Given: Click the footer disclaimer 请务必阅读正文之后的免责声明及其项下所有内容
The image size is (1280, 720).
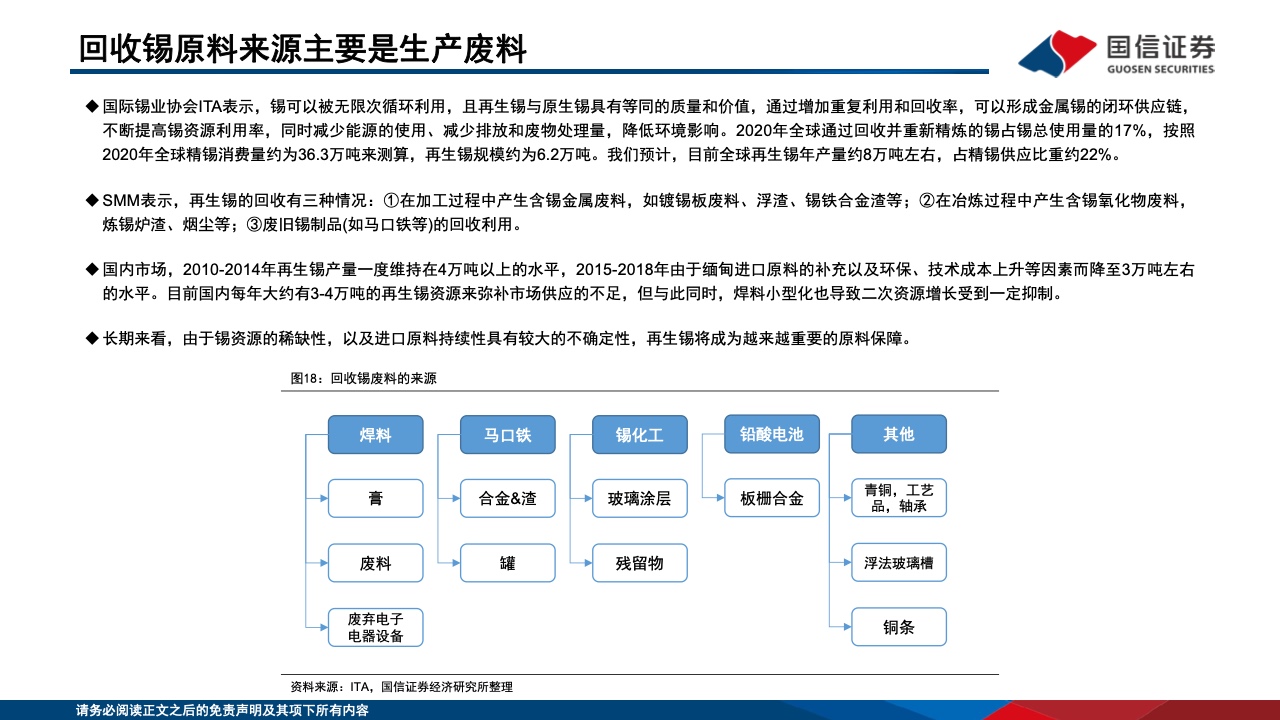Looking at the screenshot, I should coord(222,710).
